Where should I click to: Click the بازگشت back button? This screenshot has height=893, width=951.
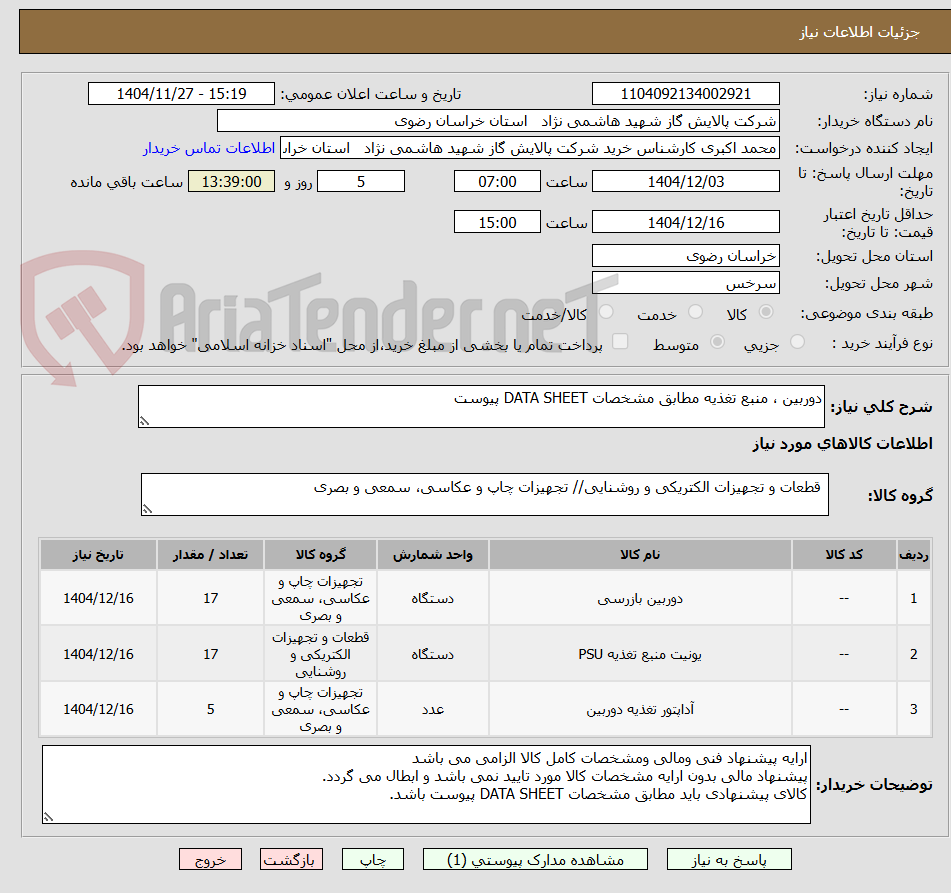coord(291,860)
